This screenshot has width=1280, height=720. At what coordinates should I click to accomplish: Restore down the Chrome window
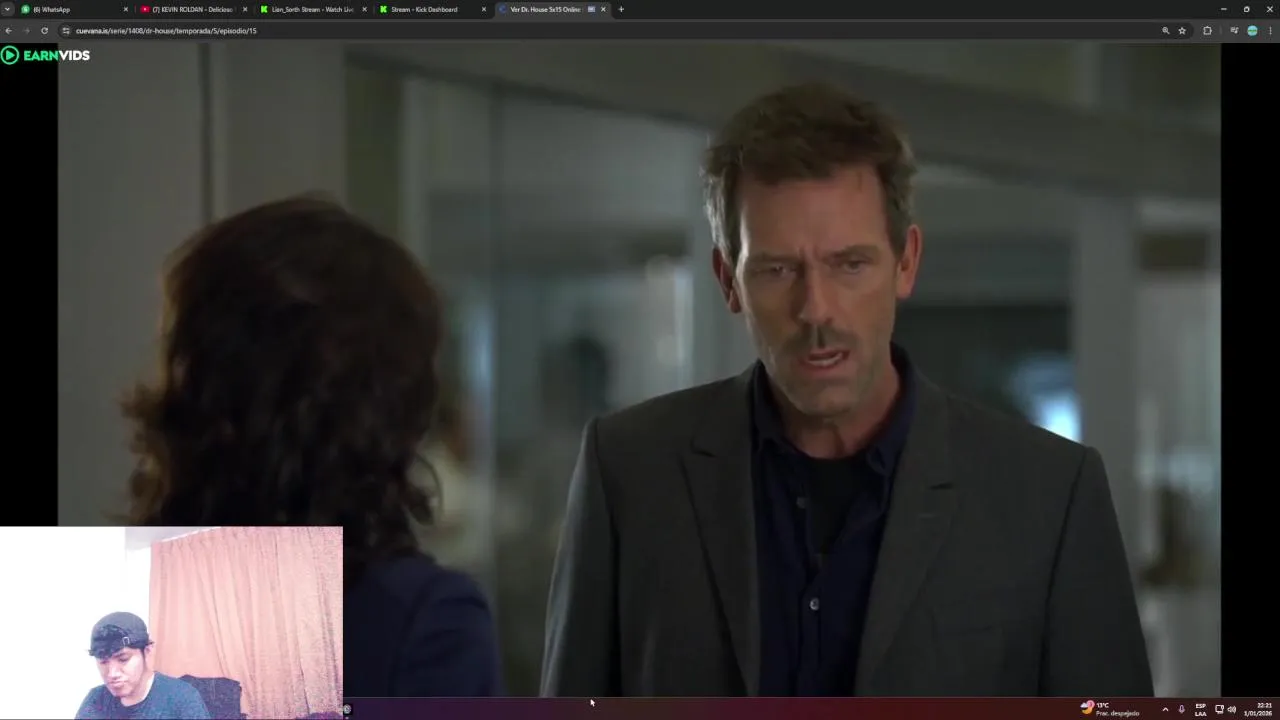[x=1246, y=9]
